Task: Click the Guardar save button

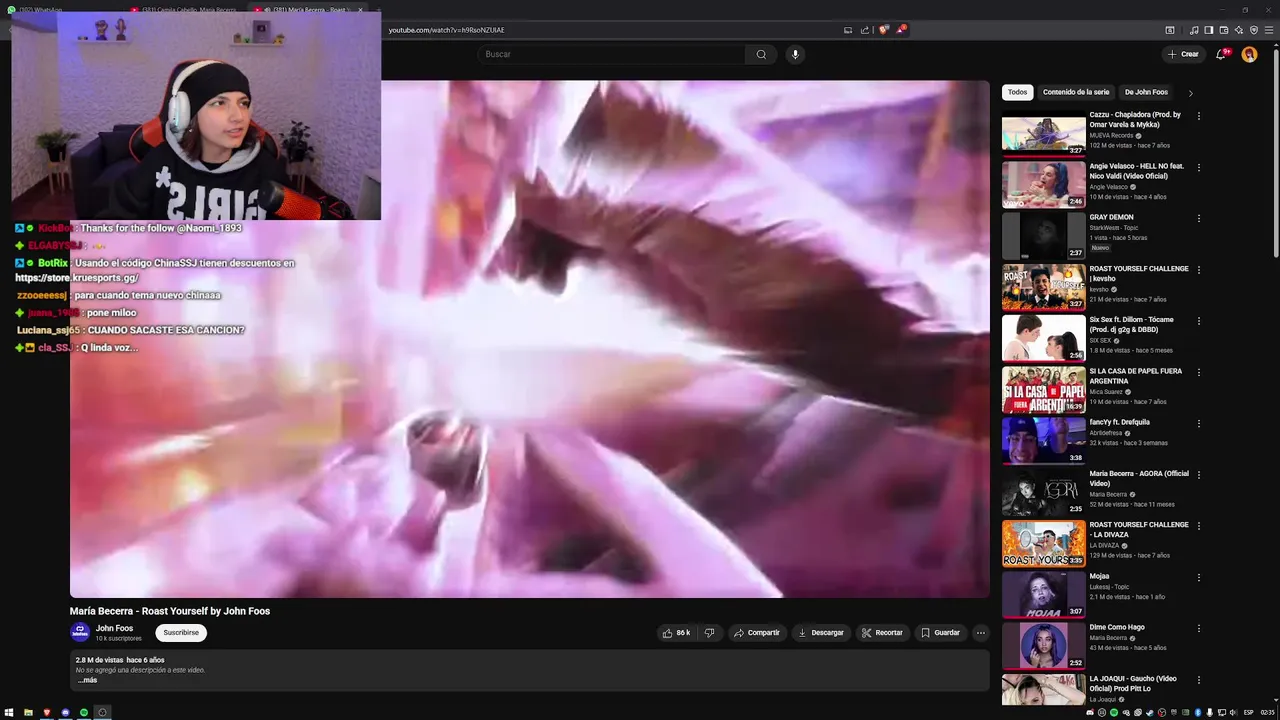Action: (x=940, y=633)
